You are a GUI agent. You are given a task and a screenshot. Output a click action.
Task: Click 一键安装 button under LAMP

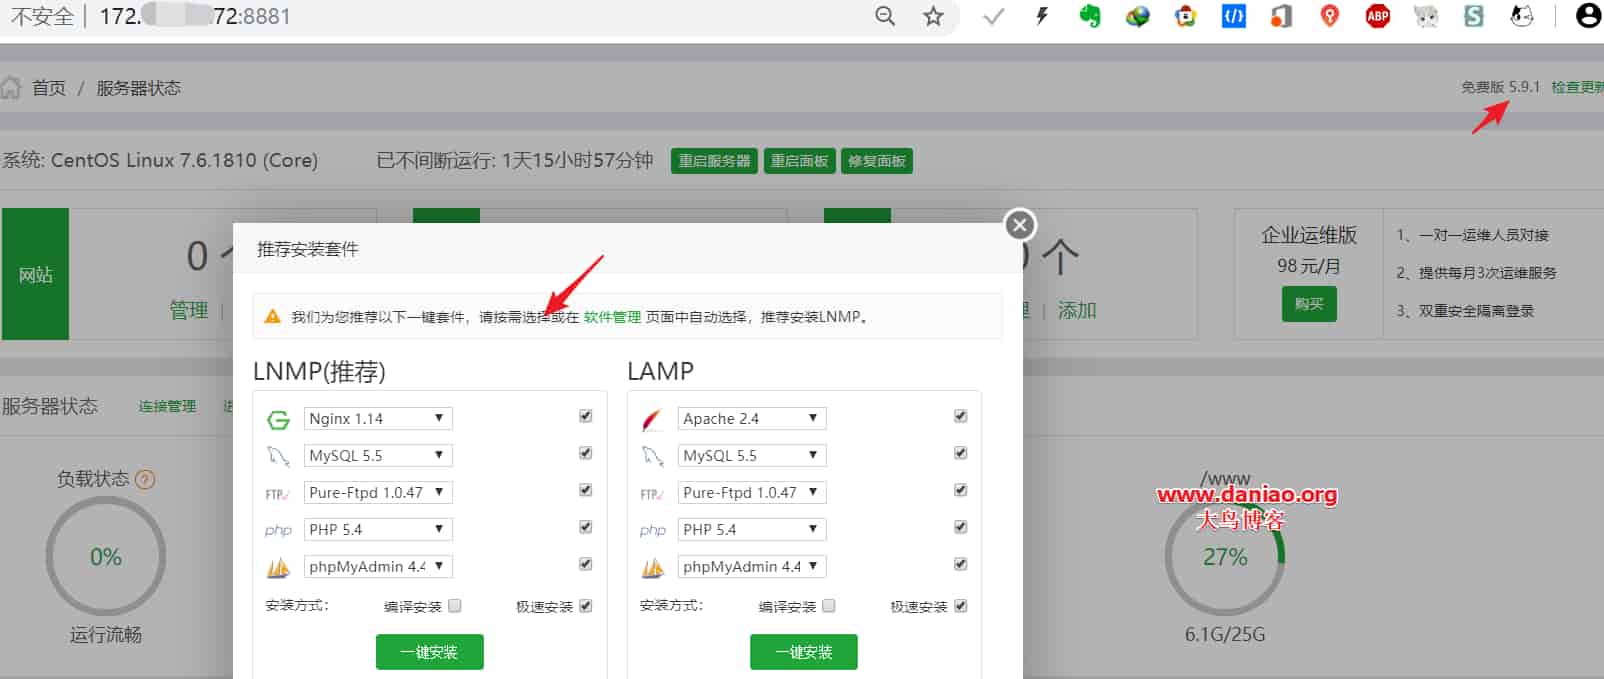pos(804,652)
